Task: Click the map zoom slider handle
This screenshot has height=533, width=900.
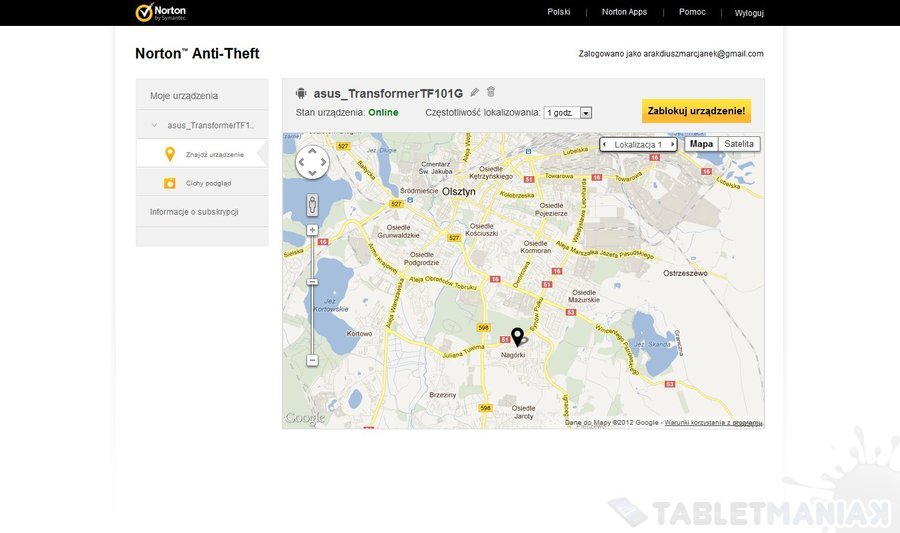Action: pos(312,282)
